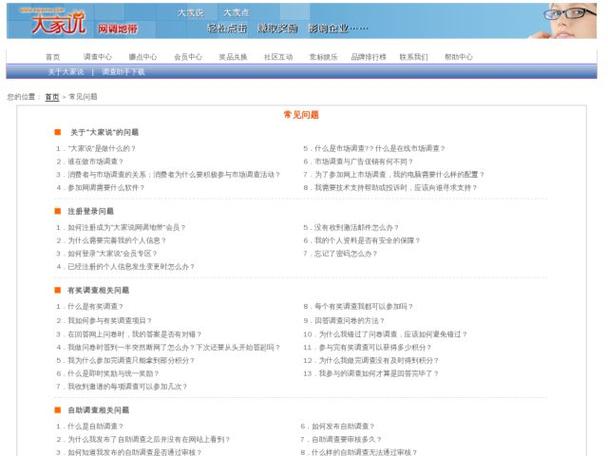This screenshot has height=456, width=608.
Task: Click the orange bullet beside 自助调查相关问题
Action: 58,410
